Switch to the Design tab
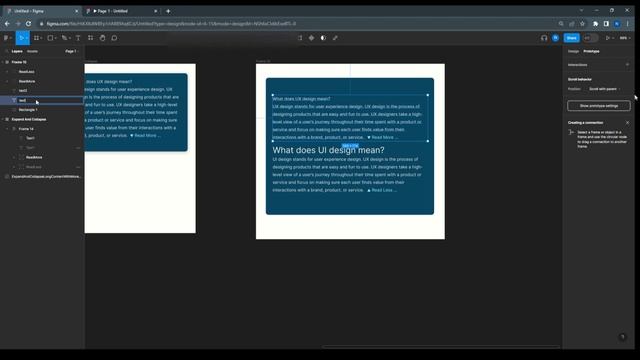The height and width of the screenshot is (360, 640). click(x=573, y=51)
